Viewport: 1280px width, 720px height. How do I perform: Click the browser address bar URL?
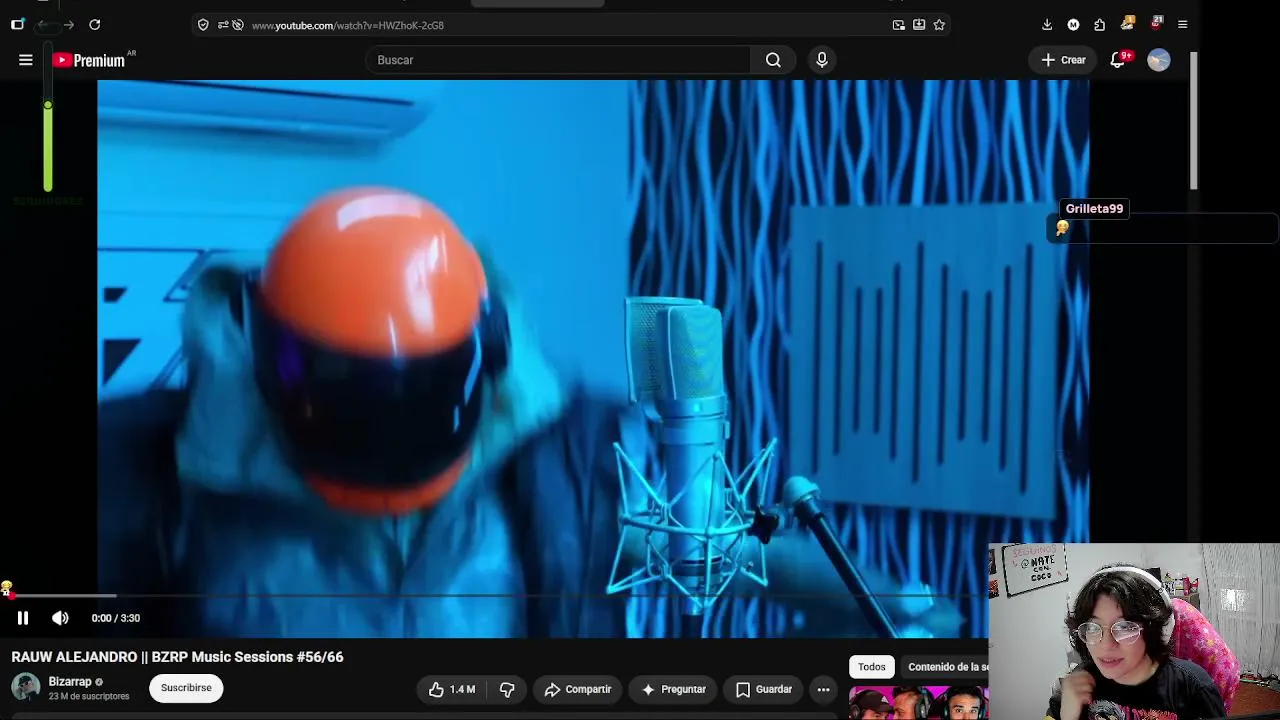click(x=348, y=25)
